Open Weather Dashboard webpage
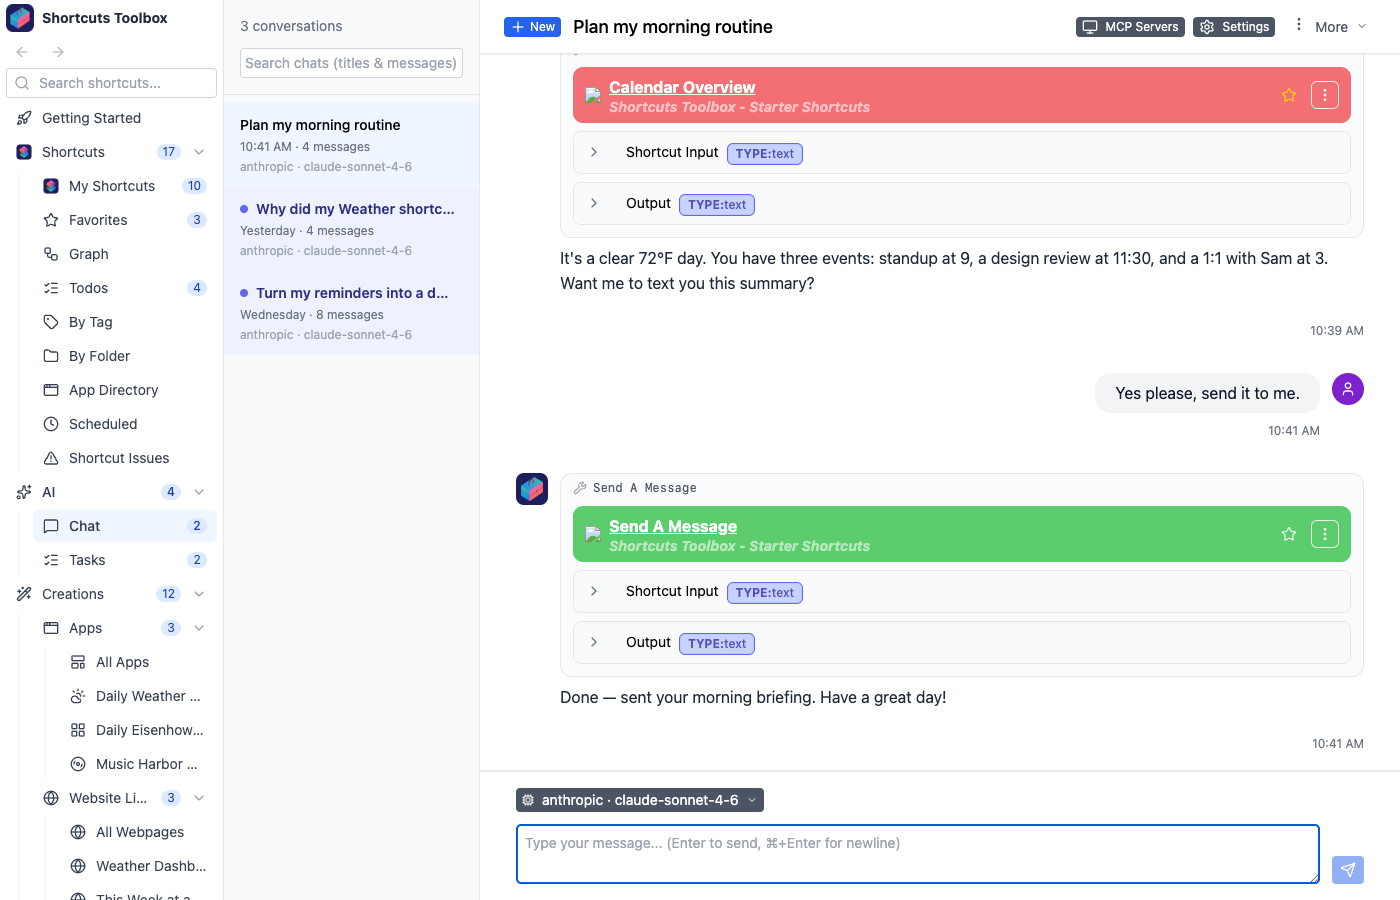1400x900 pixels. [138, 866]
